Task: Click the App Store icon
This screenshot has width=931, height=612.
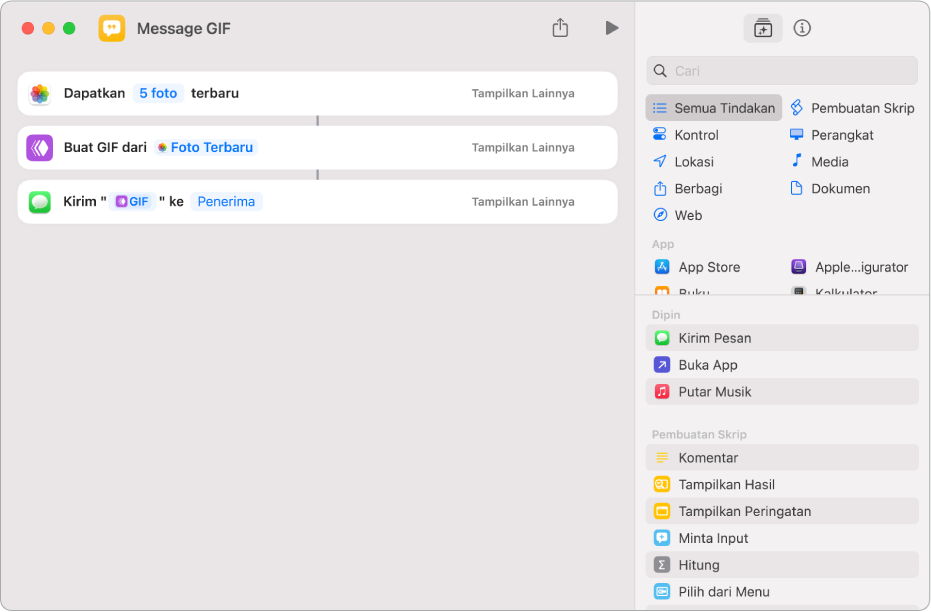Action: tap(662, 267)
